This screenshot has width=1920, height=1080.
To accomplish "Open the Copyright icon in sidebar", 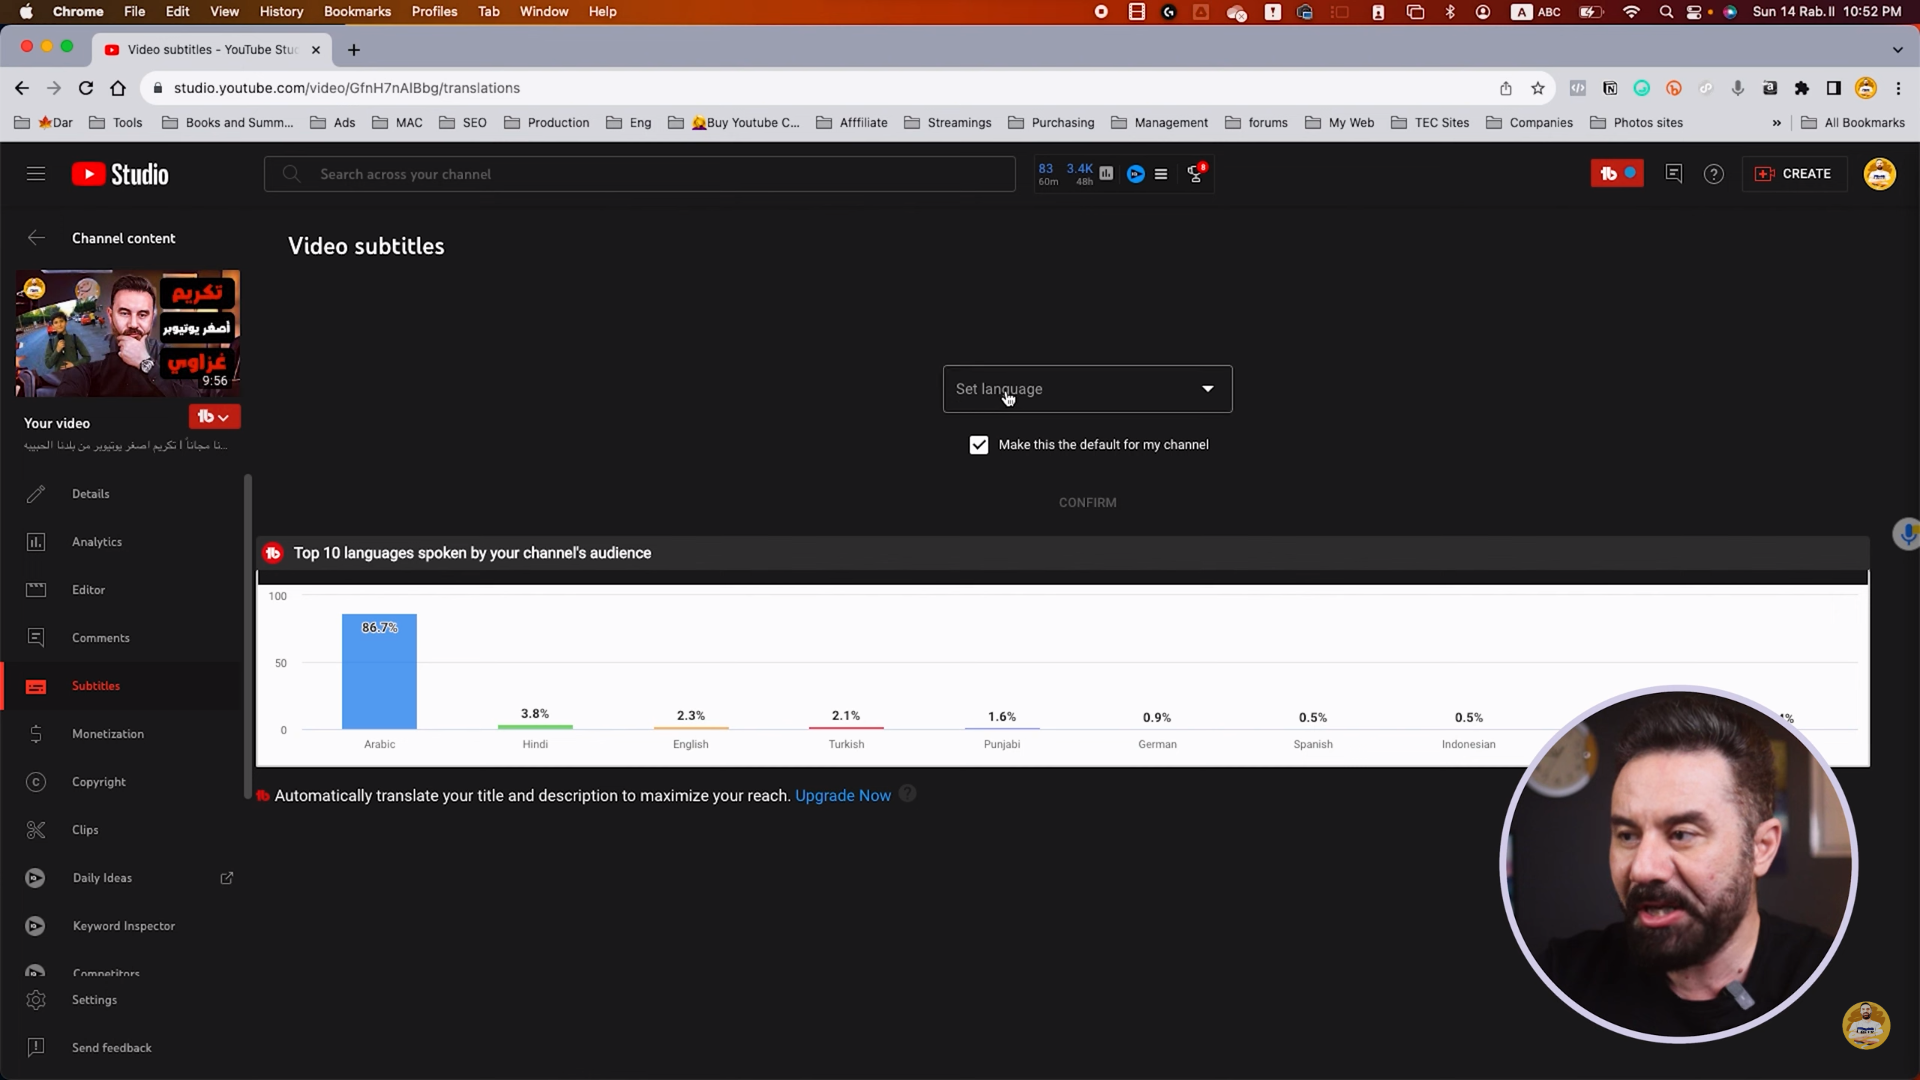I will tap(36, 782).
